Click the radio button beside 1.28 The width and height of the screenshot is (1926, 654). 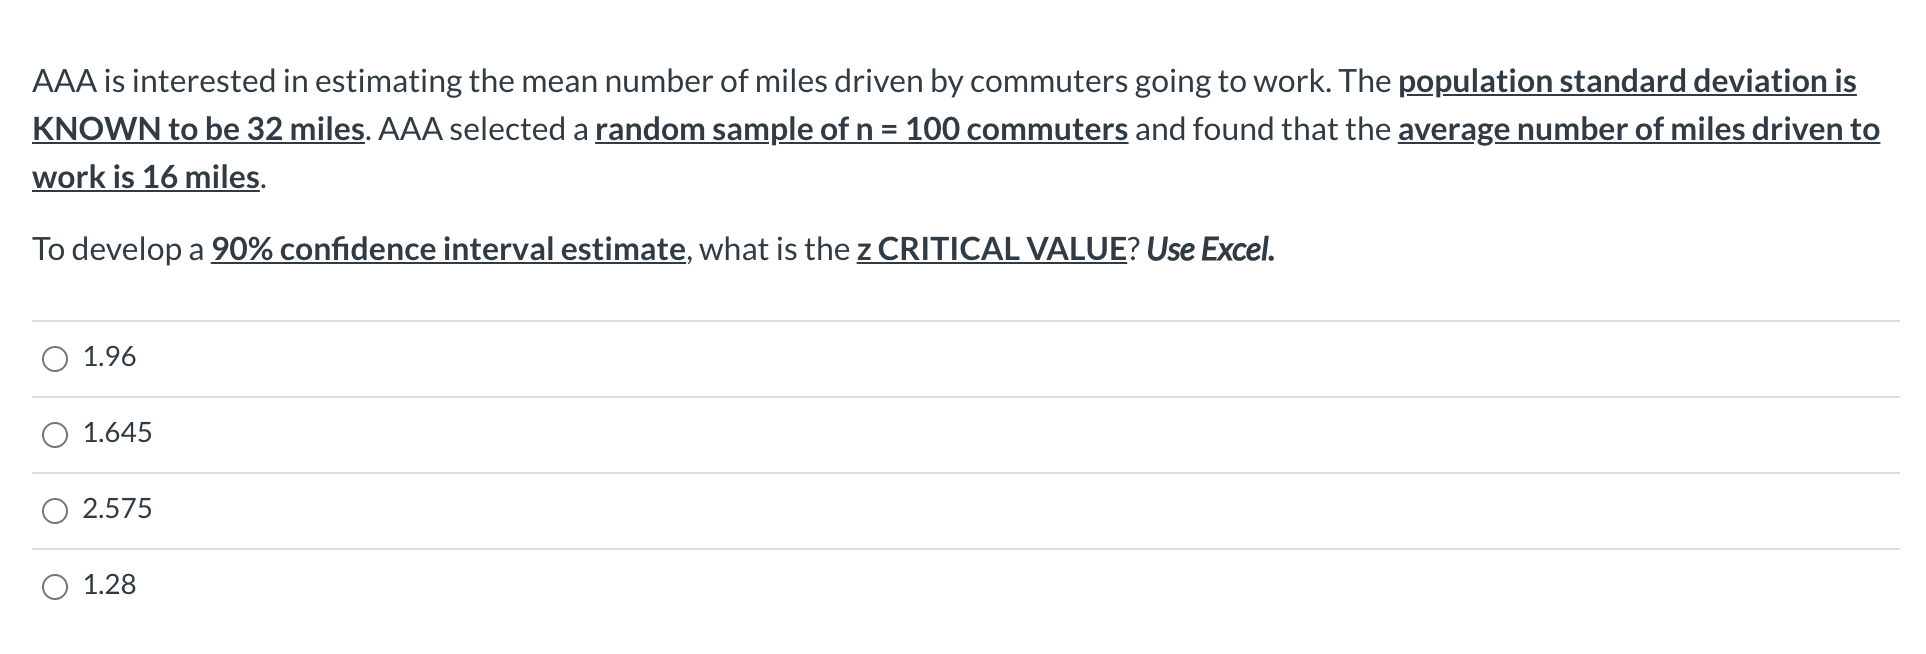click(55, 586)
